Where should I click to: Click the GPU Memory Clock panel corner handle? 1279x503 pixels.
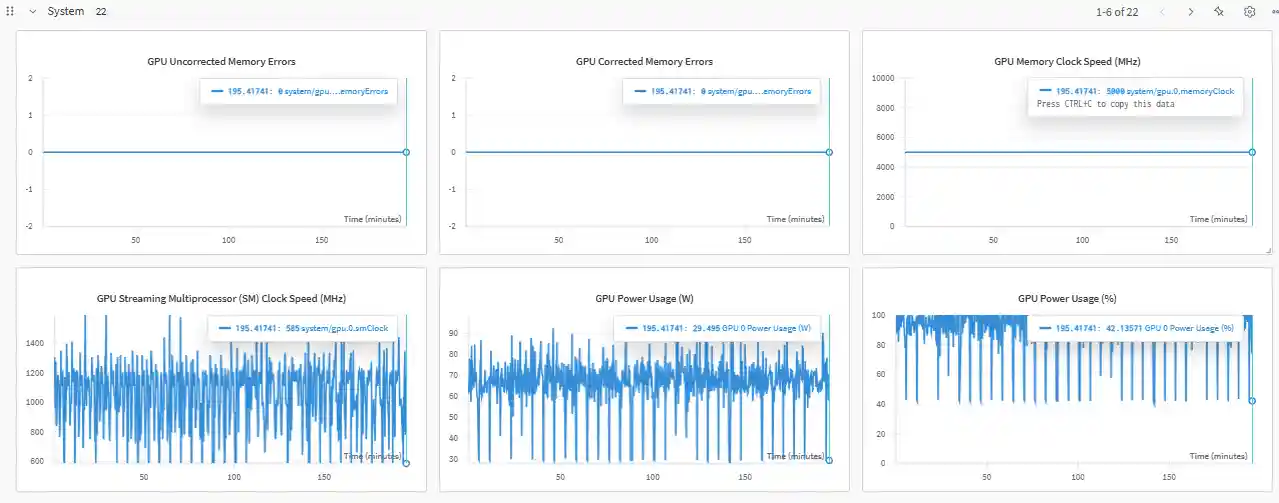pyautogui.click(x=1267, y=250)
